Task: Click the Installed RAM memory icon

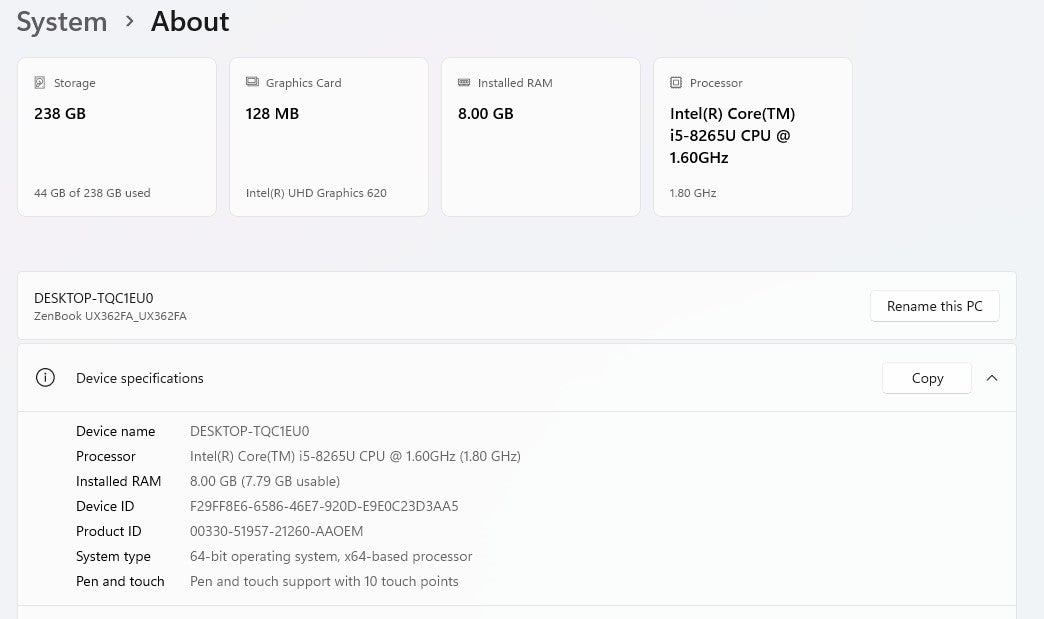Action: [464, 83]
